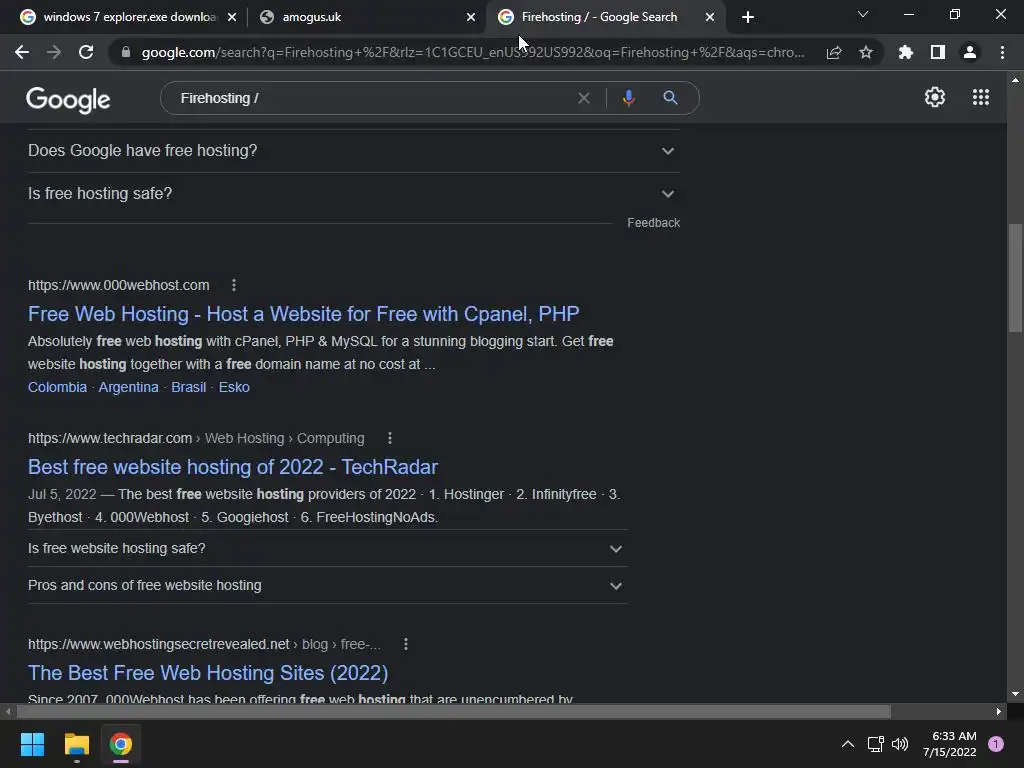Click Chrome icon in taskbar
Image resolution: width=1024 pixels, height=768 pixels.
[121, 744]
